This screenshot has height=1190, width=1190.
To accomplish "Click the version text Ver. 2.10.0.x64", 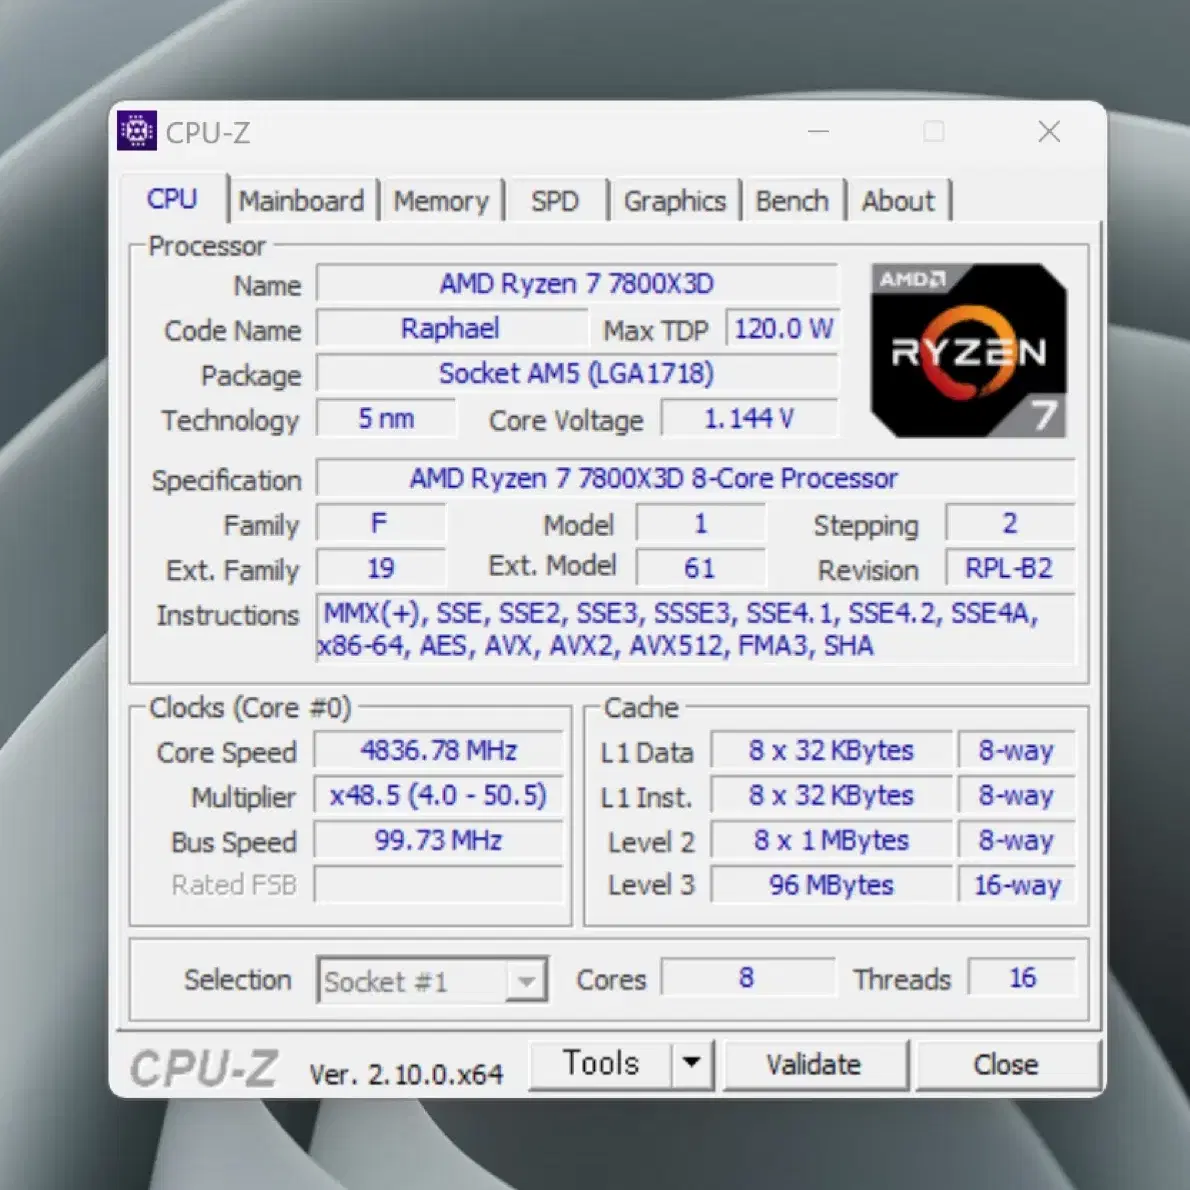I will pos(406,1074).
